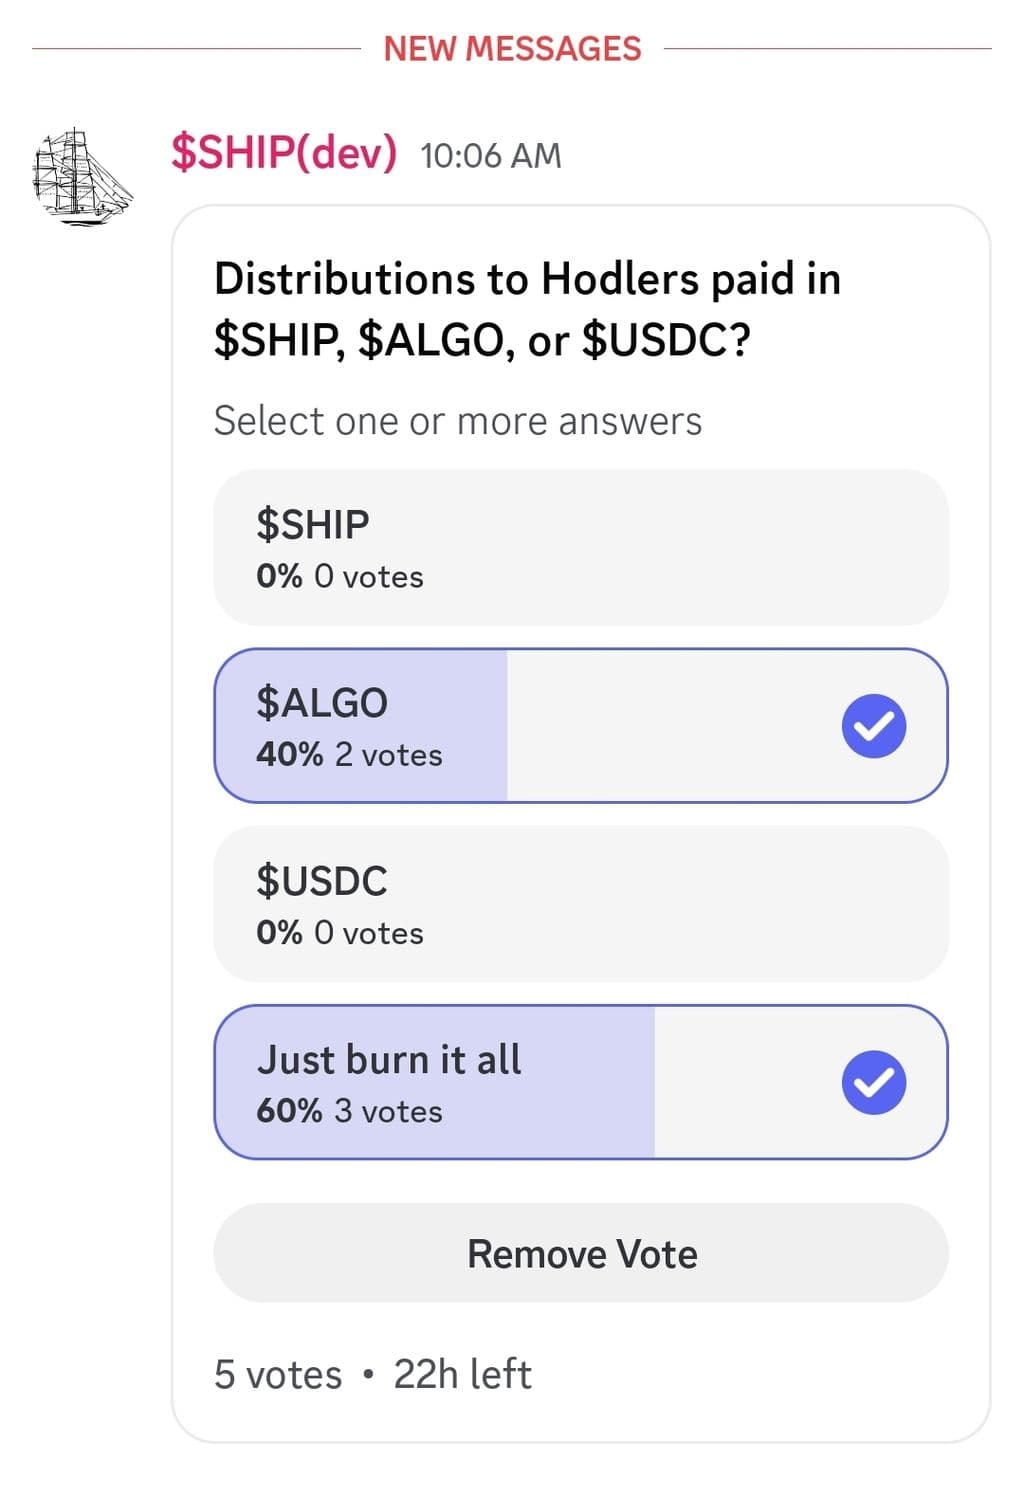Click the Select one or more answers hint
Screen dimensions: 1024x1512
coord(458,421)
